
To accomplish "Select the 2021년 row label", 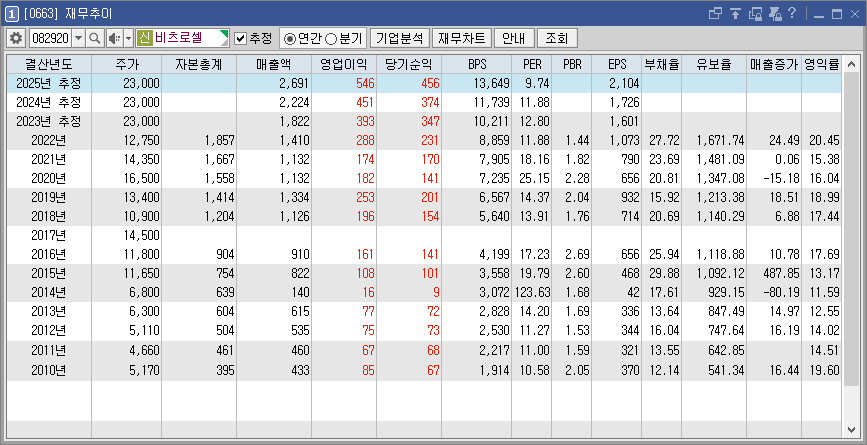I will 49,160.
